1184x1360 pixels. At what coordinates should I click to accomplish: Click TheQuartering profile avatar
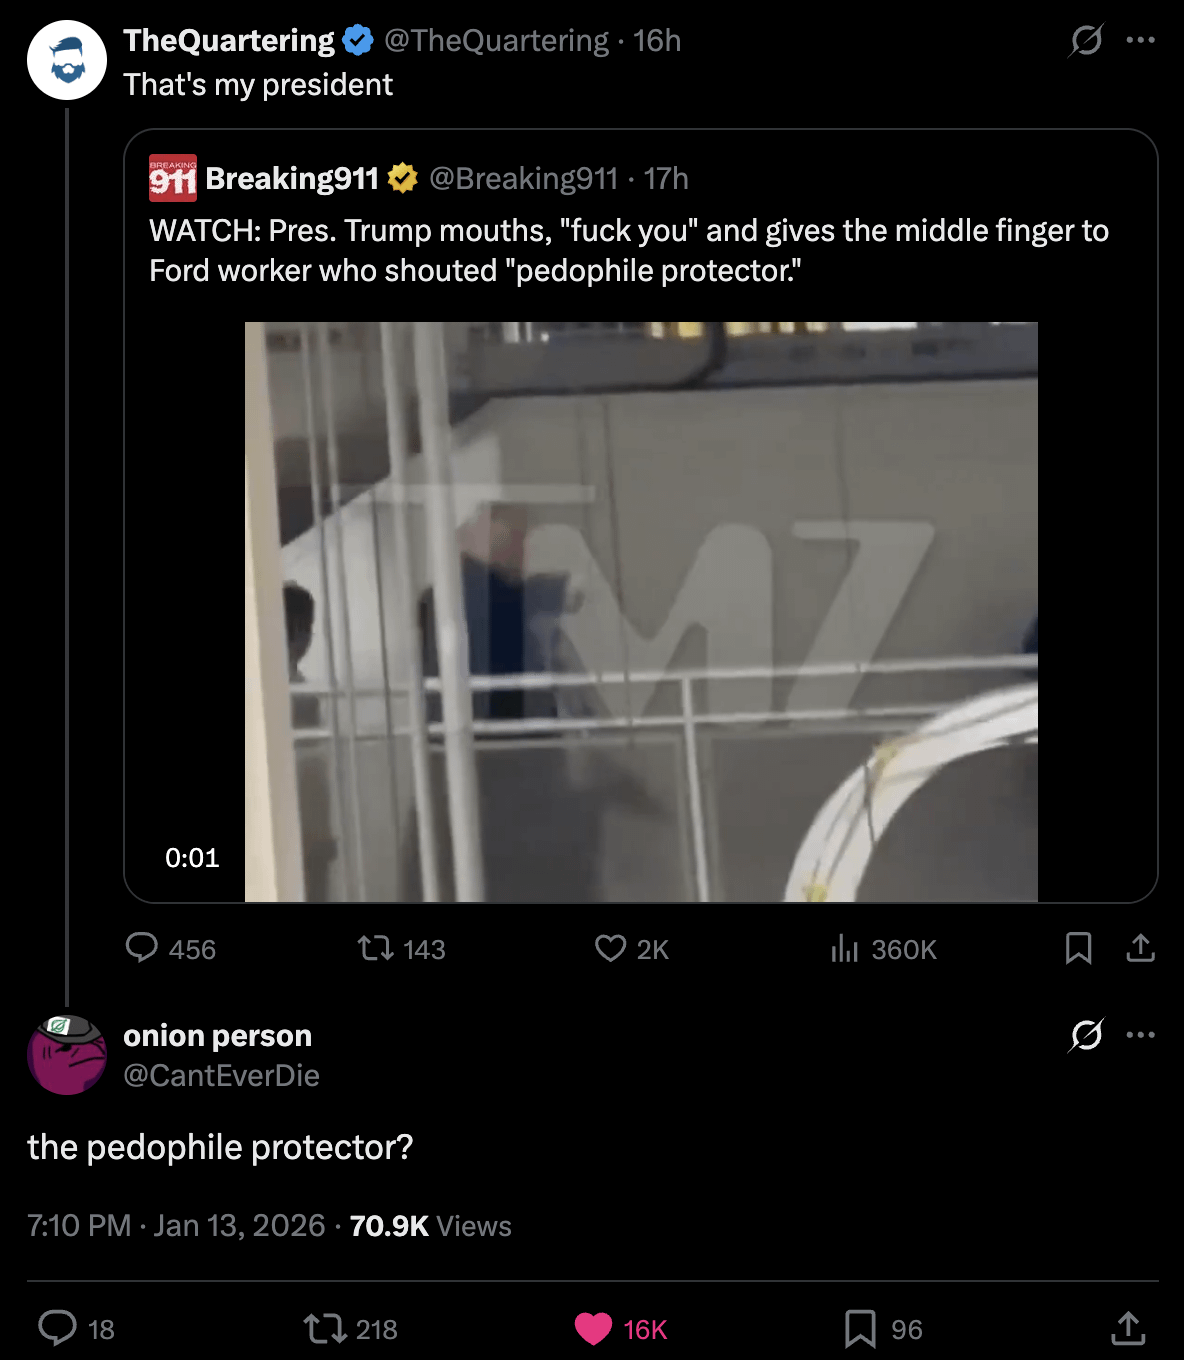(66, 60)
